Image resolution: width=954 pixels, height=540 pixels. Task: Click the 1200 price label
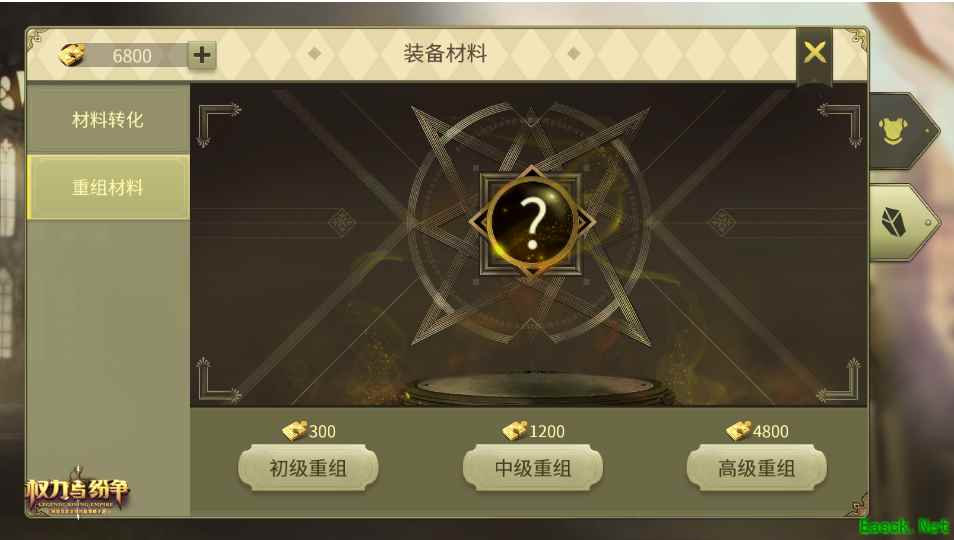547,431
